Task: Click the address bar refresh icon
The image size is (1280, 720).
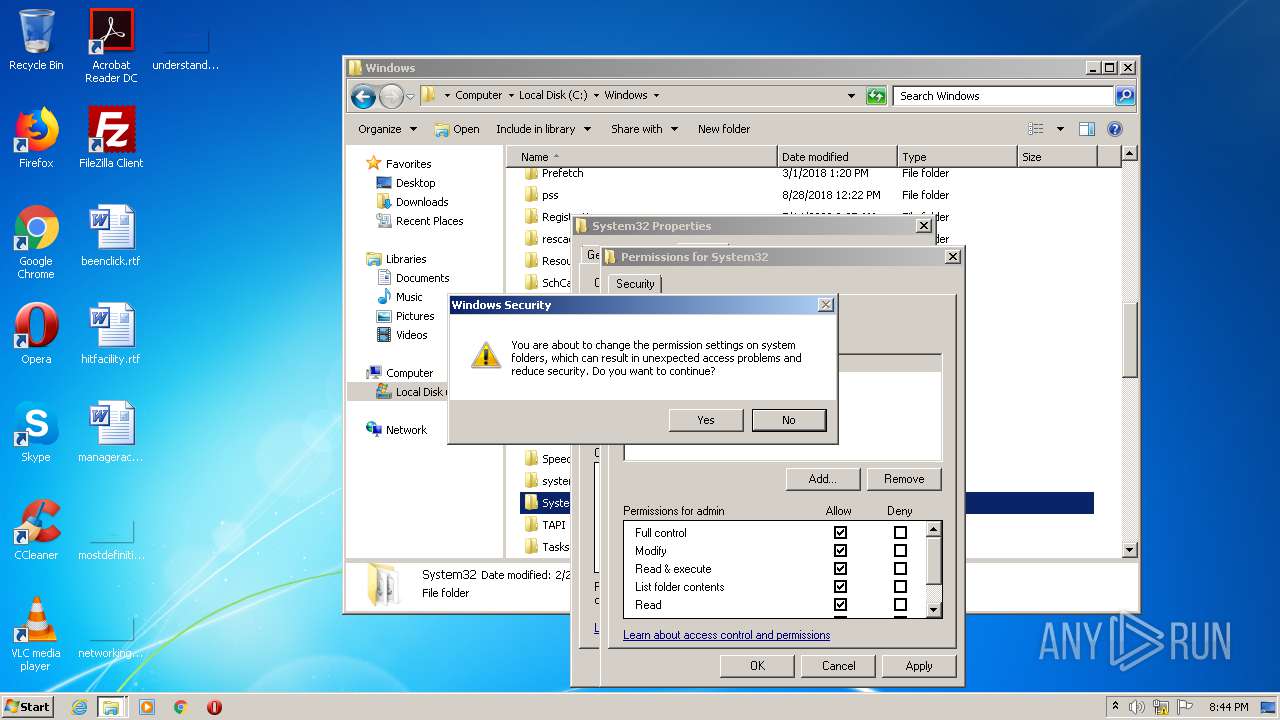Action: tap(876, 96)
